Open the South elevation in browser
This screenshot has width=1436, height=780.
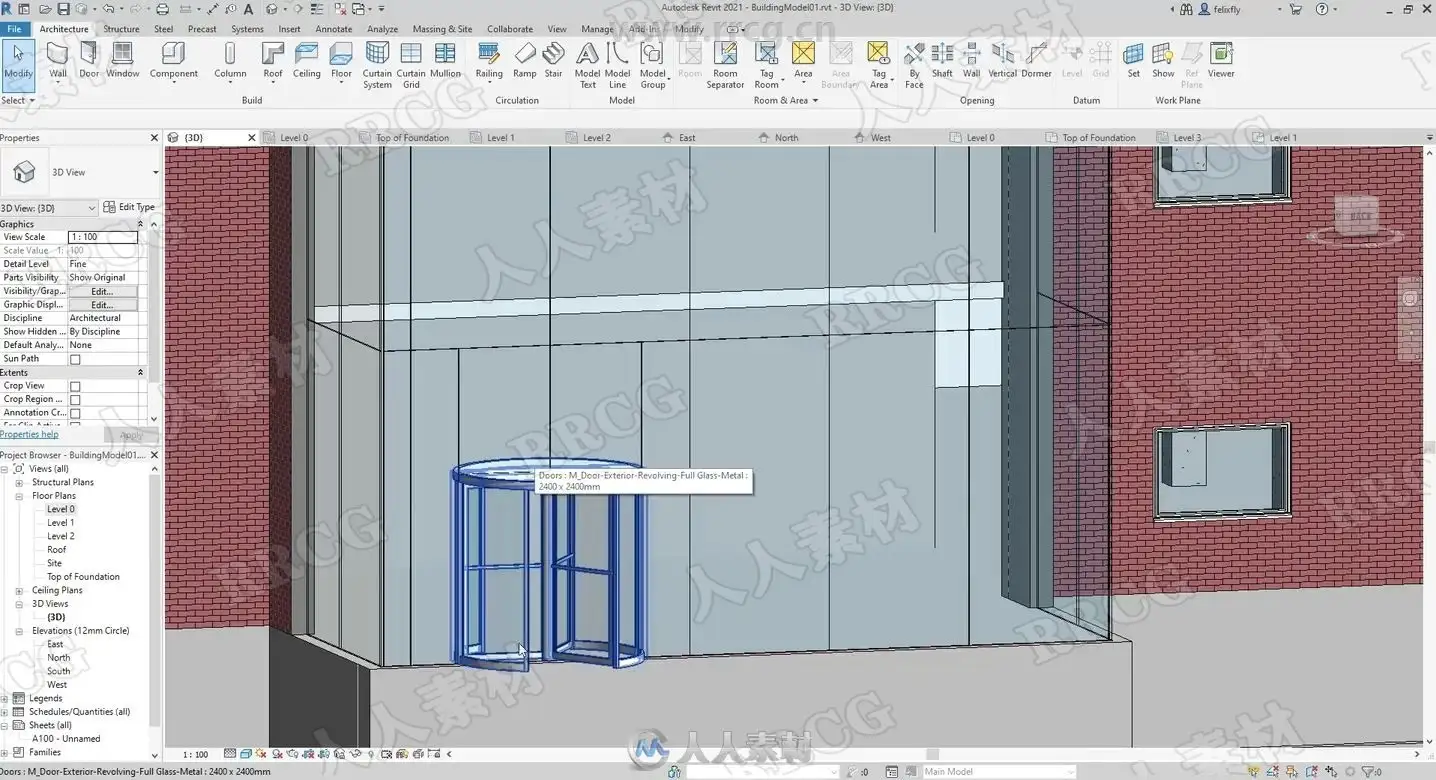coord(59,671)
